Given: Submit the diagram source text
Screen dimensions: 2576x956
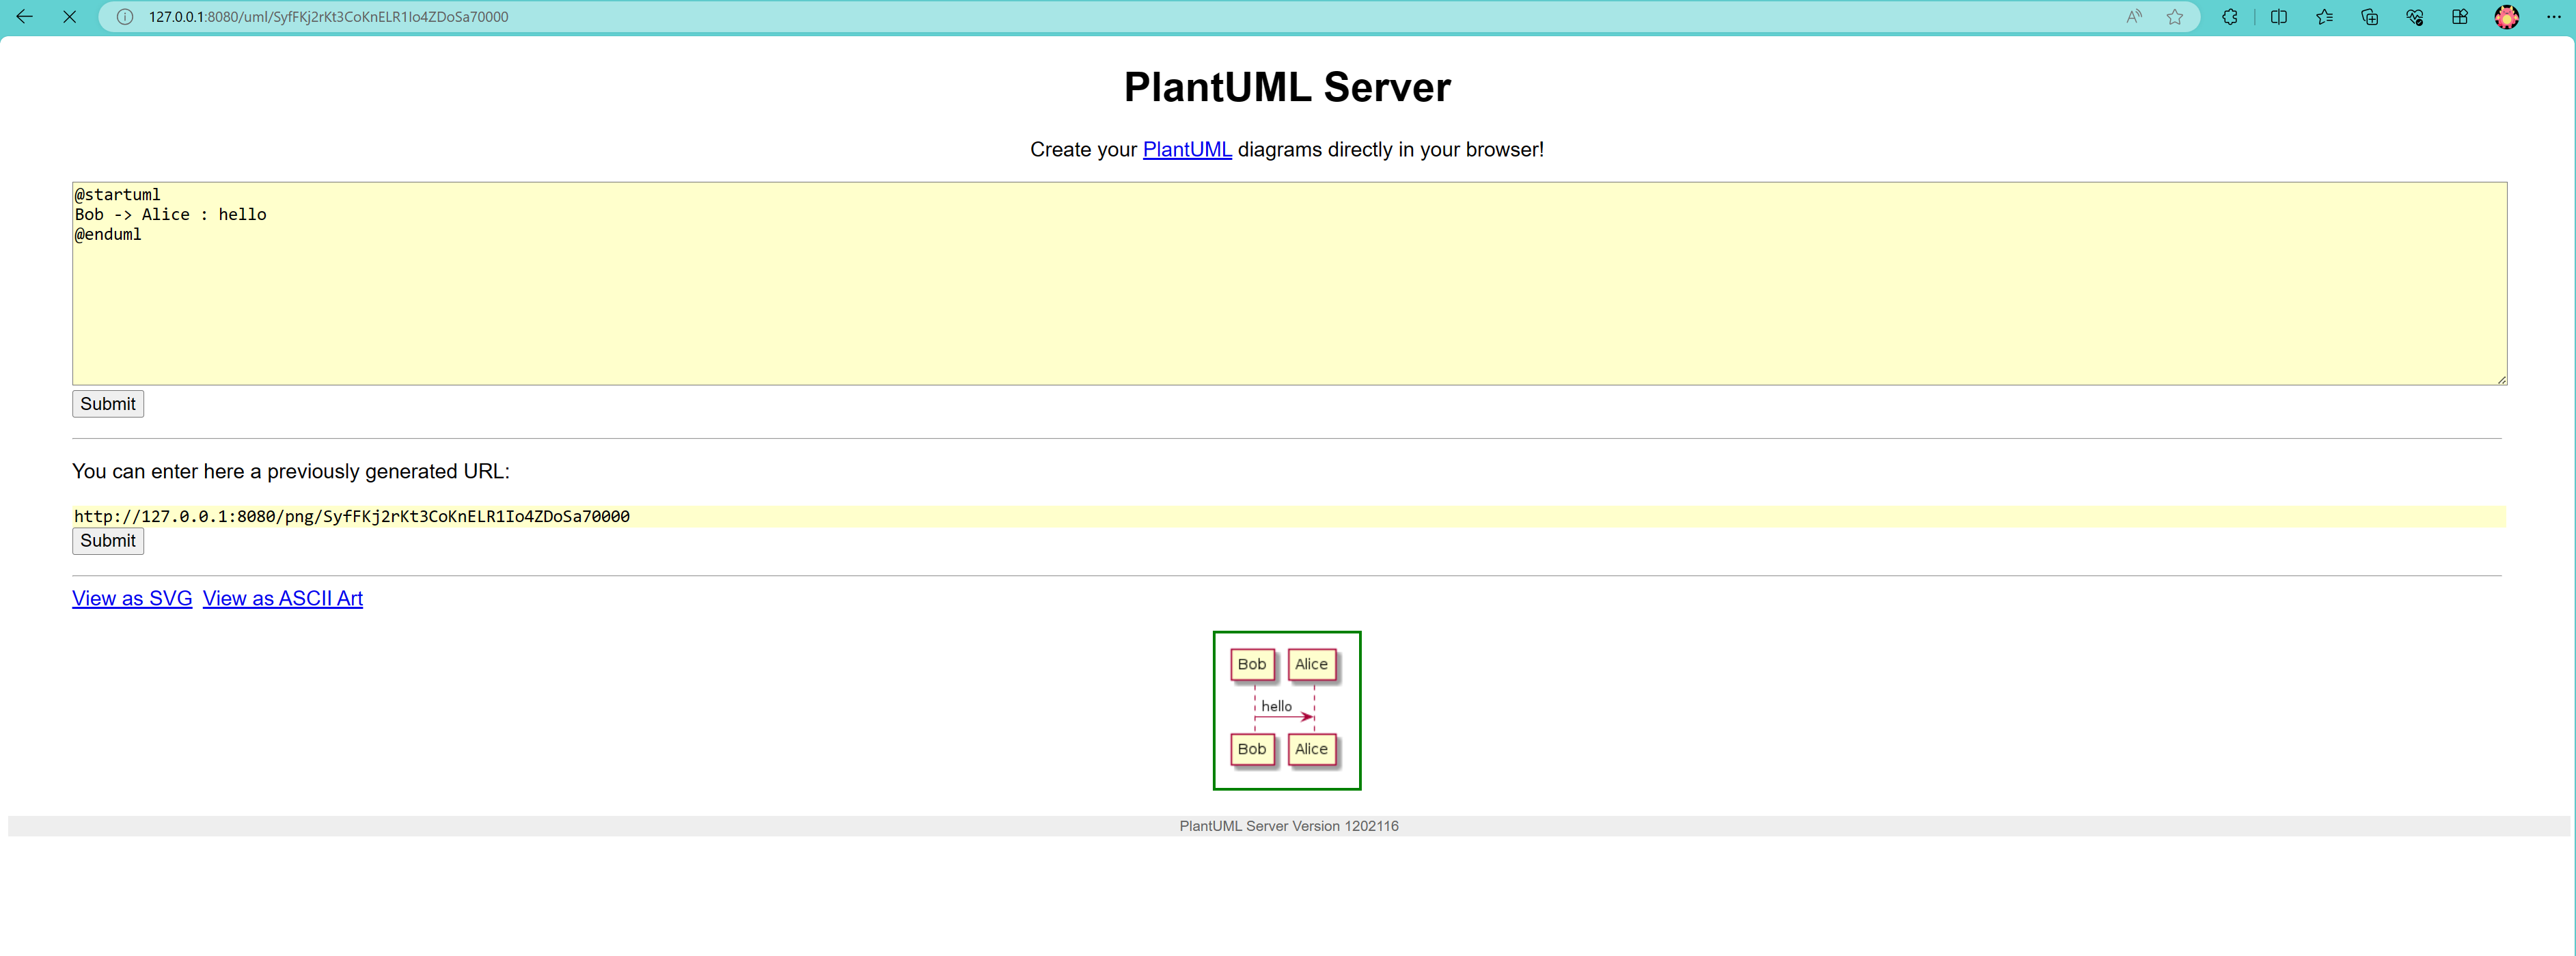Looking at the screenshot, I should 108,404.
